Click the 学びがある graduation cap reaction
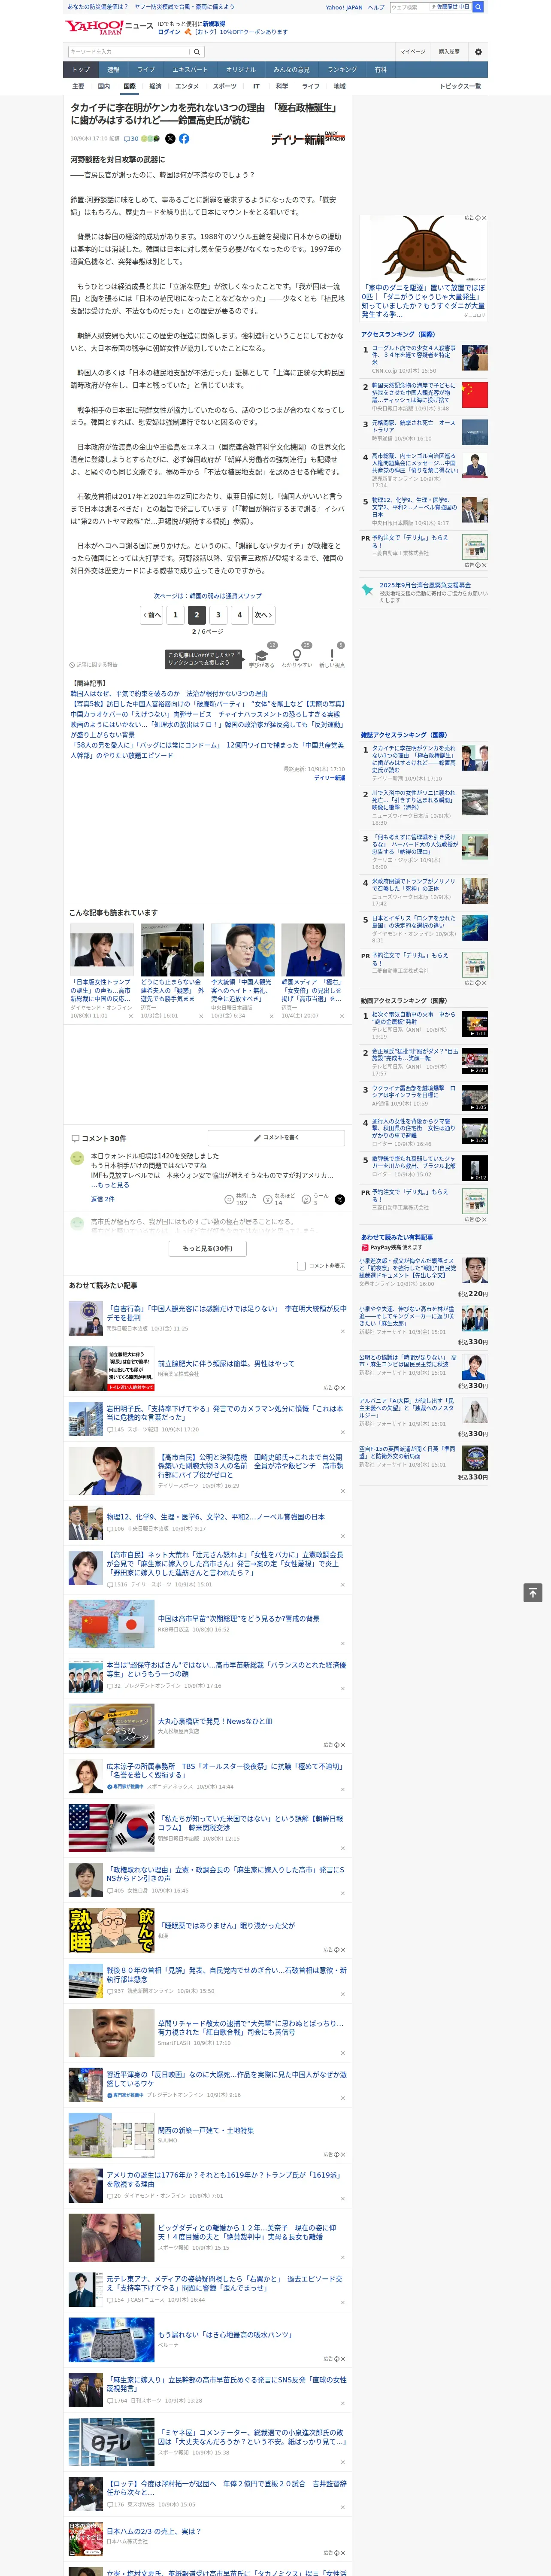Image resolution: width=551 pixels, height=2576 pixels. click(x=262, y=655)
